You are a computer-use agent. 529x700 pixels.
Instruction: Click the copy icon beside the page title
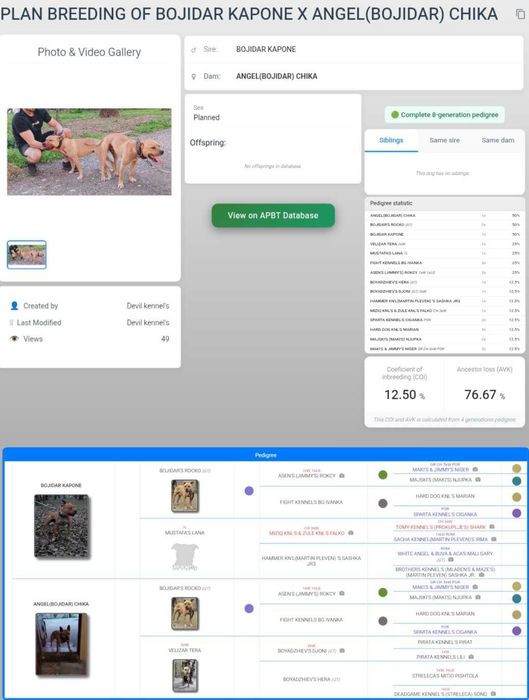pyautogui.click(x=520, y=14)
